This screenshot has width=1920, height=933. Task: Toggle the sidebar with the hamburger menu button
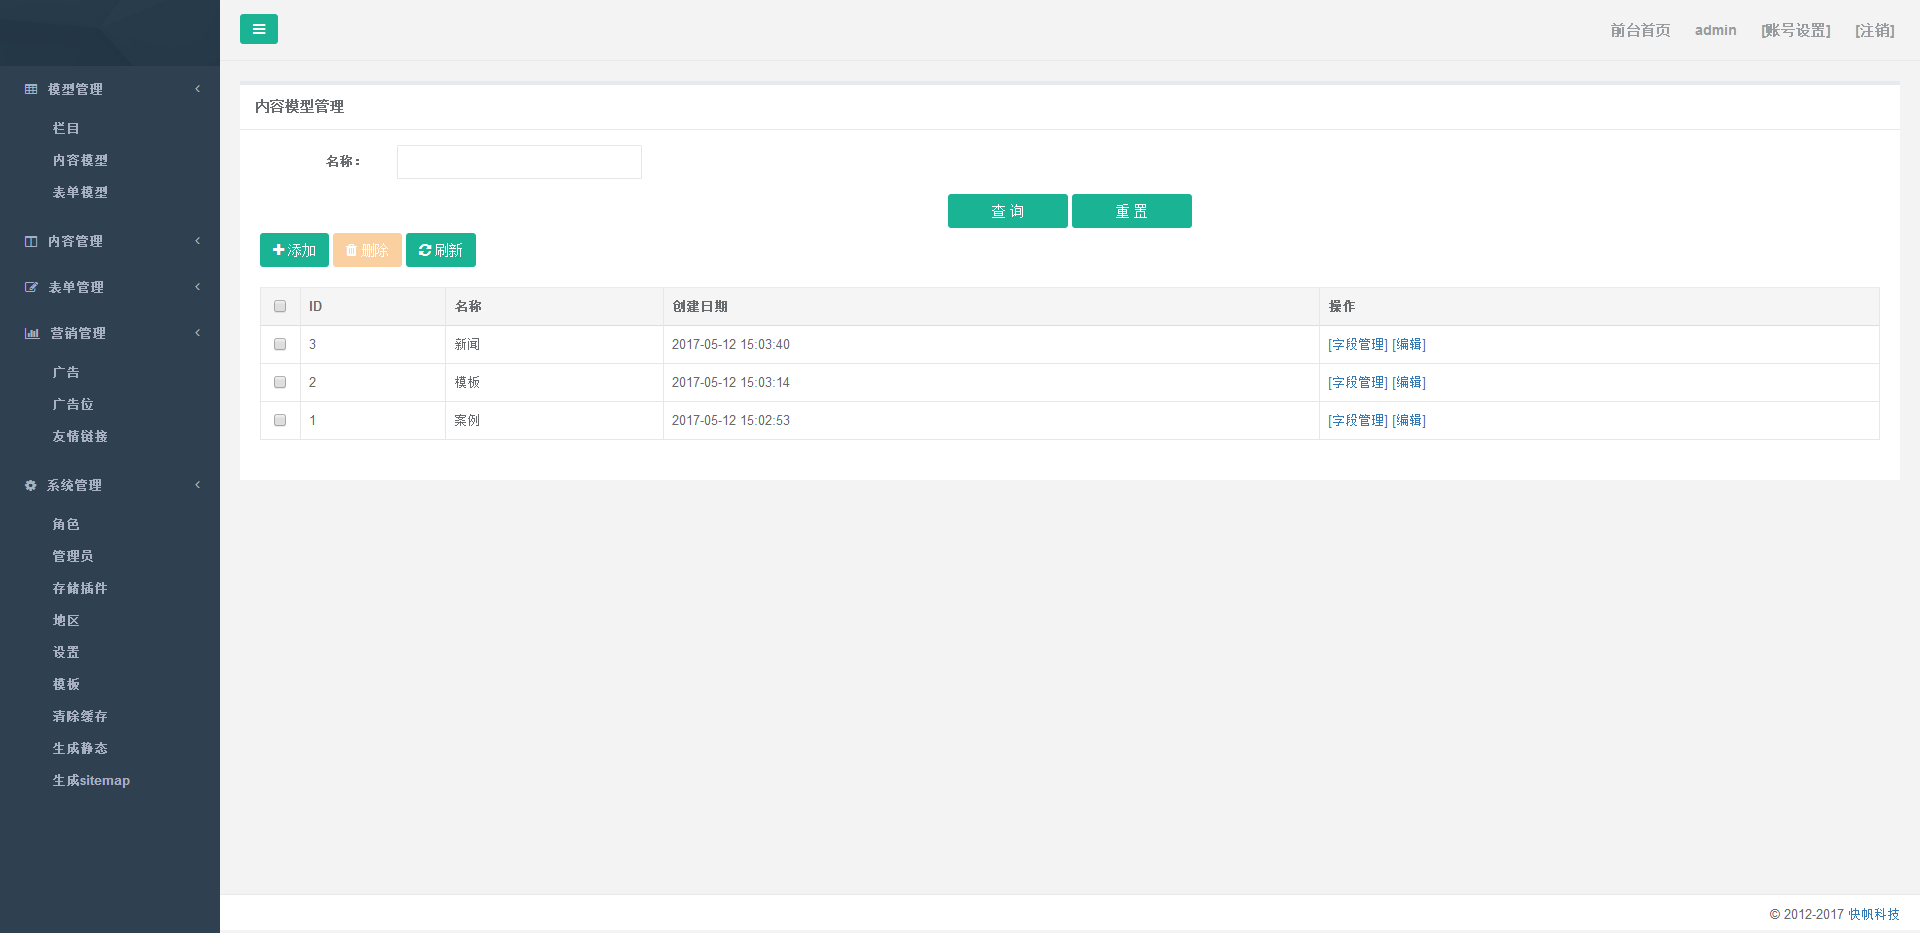point(259,29)
